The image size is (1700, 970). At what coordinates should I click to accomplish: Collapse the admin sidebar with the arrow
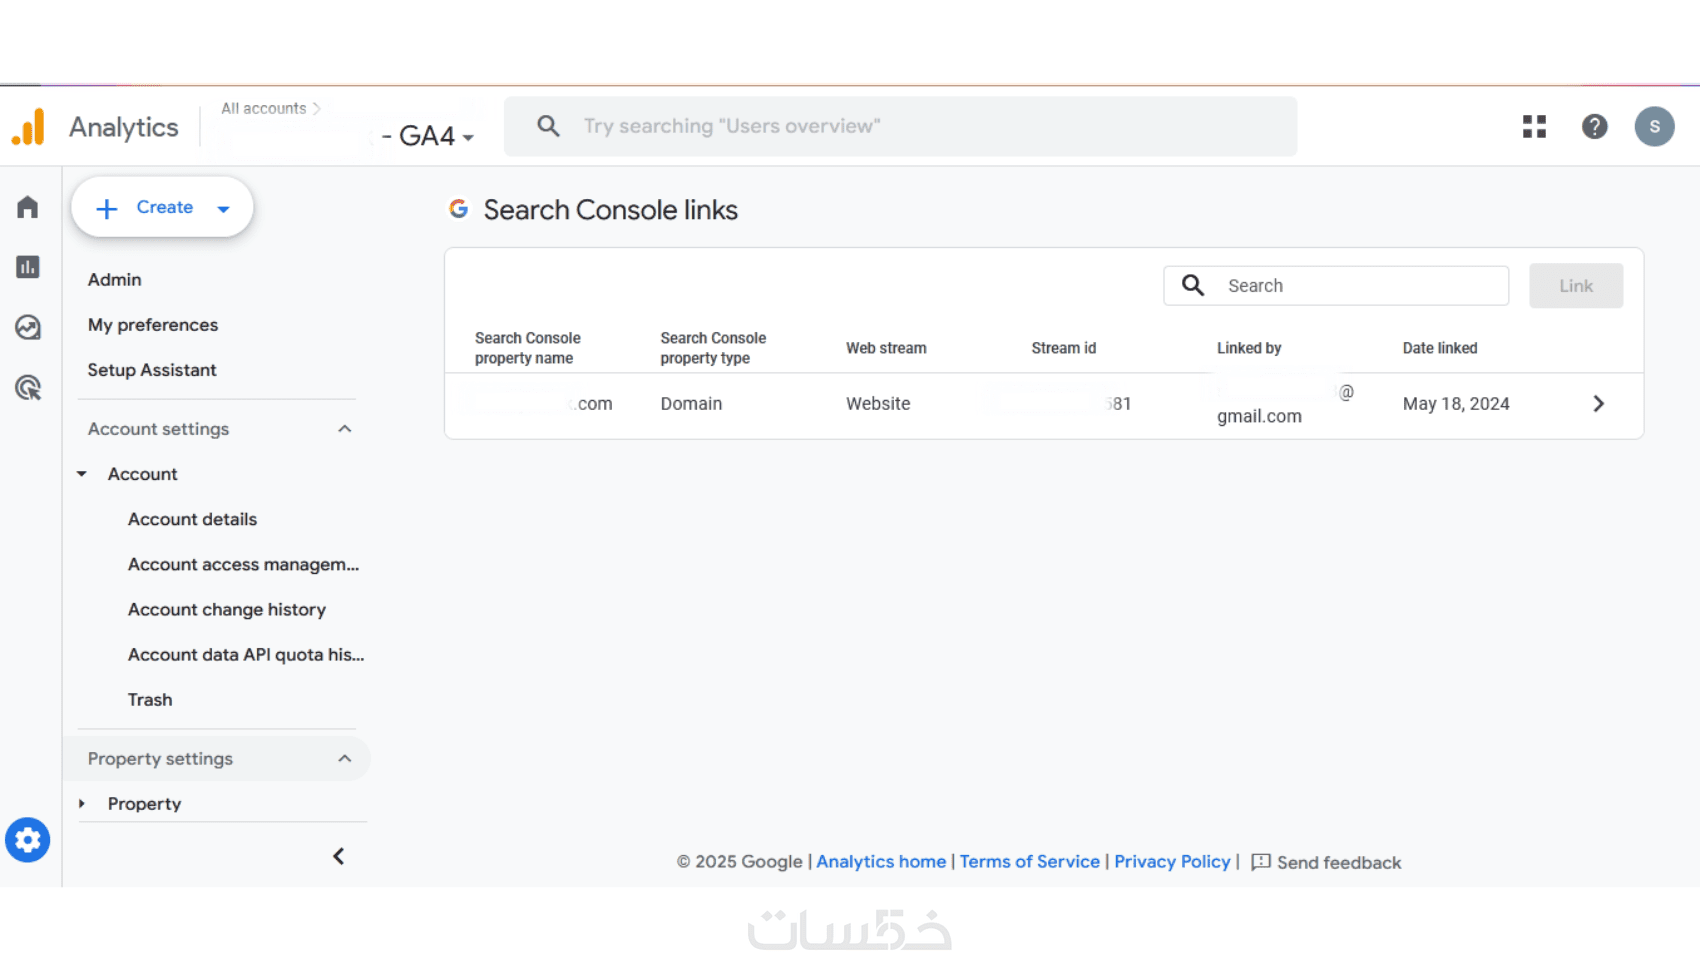pos(339,856)
